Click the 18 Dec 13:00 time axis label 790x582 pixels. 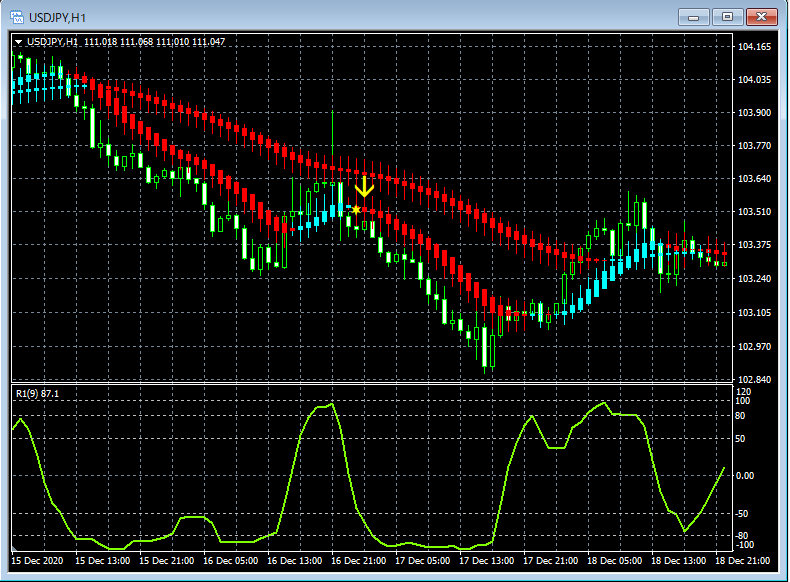(x=678, y=560)
